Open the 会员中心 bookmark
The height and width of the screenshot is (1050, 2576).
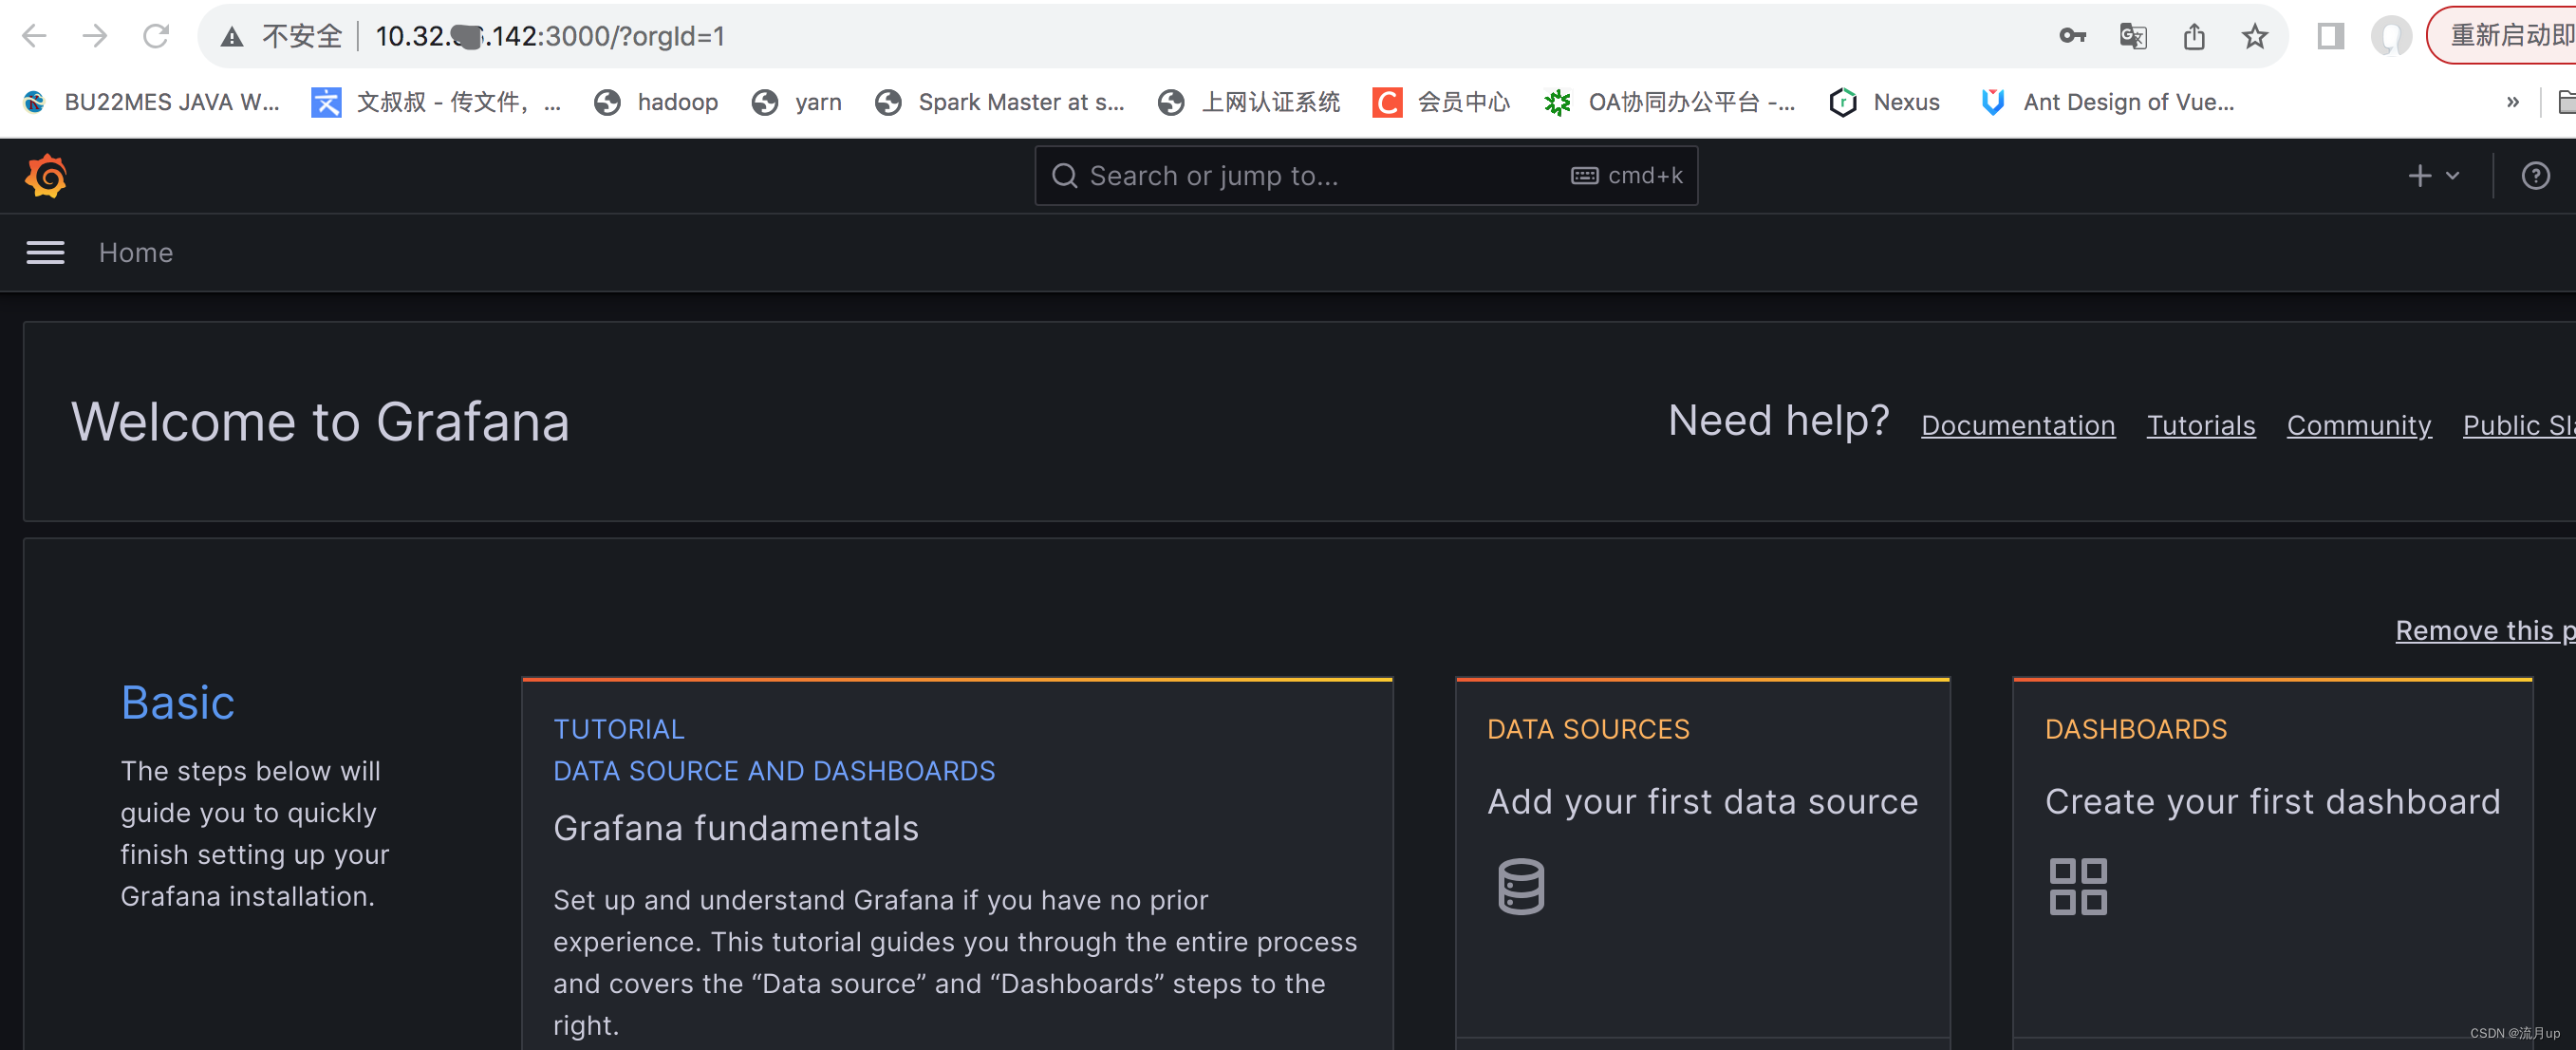[1441, 102]
